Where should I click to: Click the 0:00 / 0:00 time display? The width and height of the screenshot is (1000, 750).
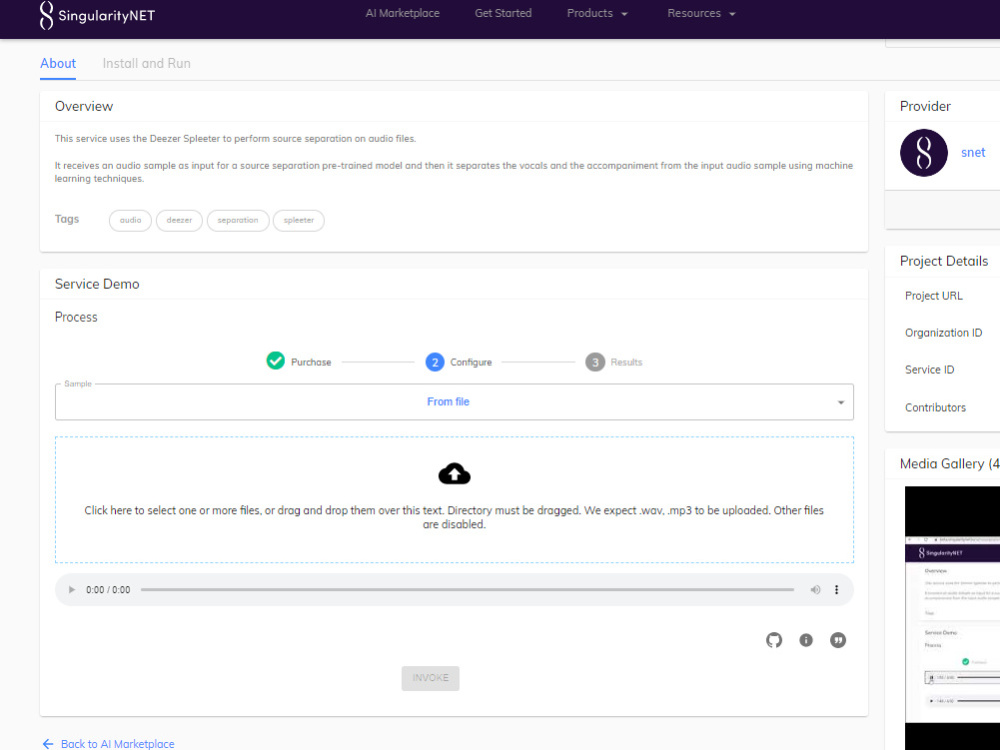pyautogui.click(x=108, y=590)
